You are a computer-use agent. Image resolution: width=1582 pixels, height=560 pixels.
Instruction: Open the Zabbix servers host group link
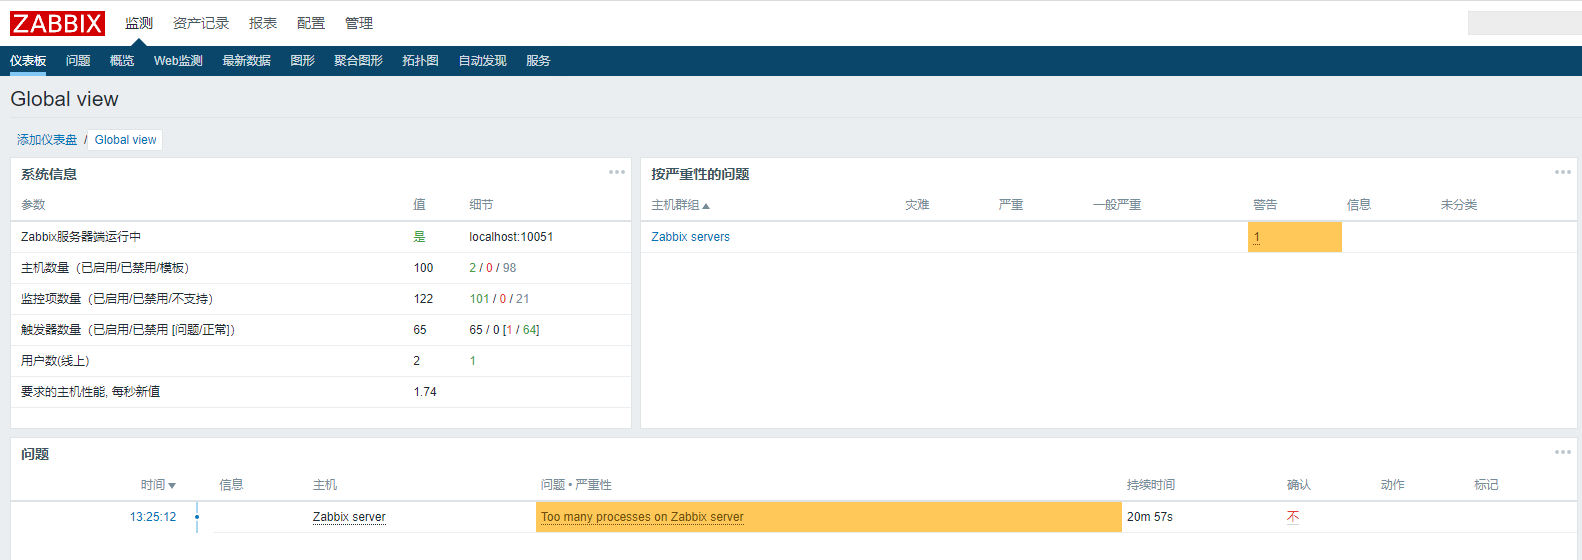pyautogui.click(x=690, y=237)
